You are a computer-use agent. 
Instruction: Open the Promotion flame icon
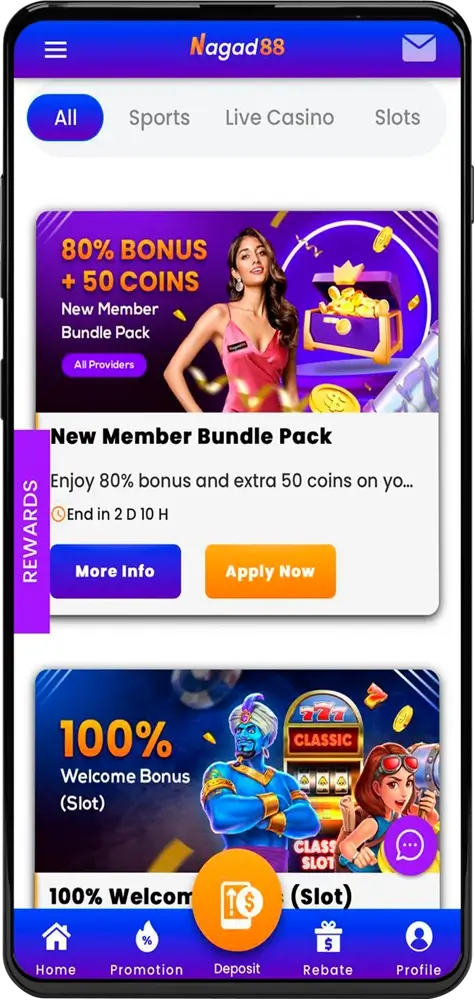point(147,938)
